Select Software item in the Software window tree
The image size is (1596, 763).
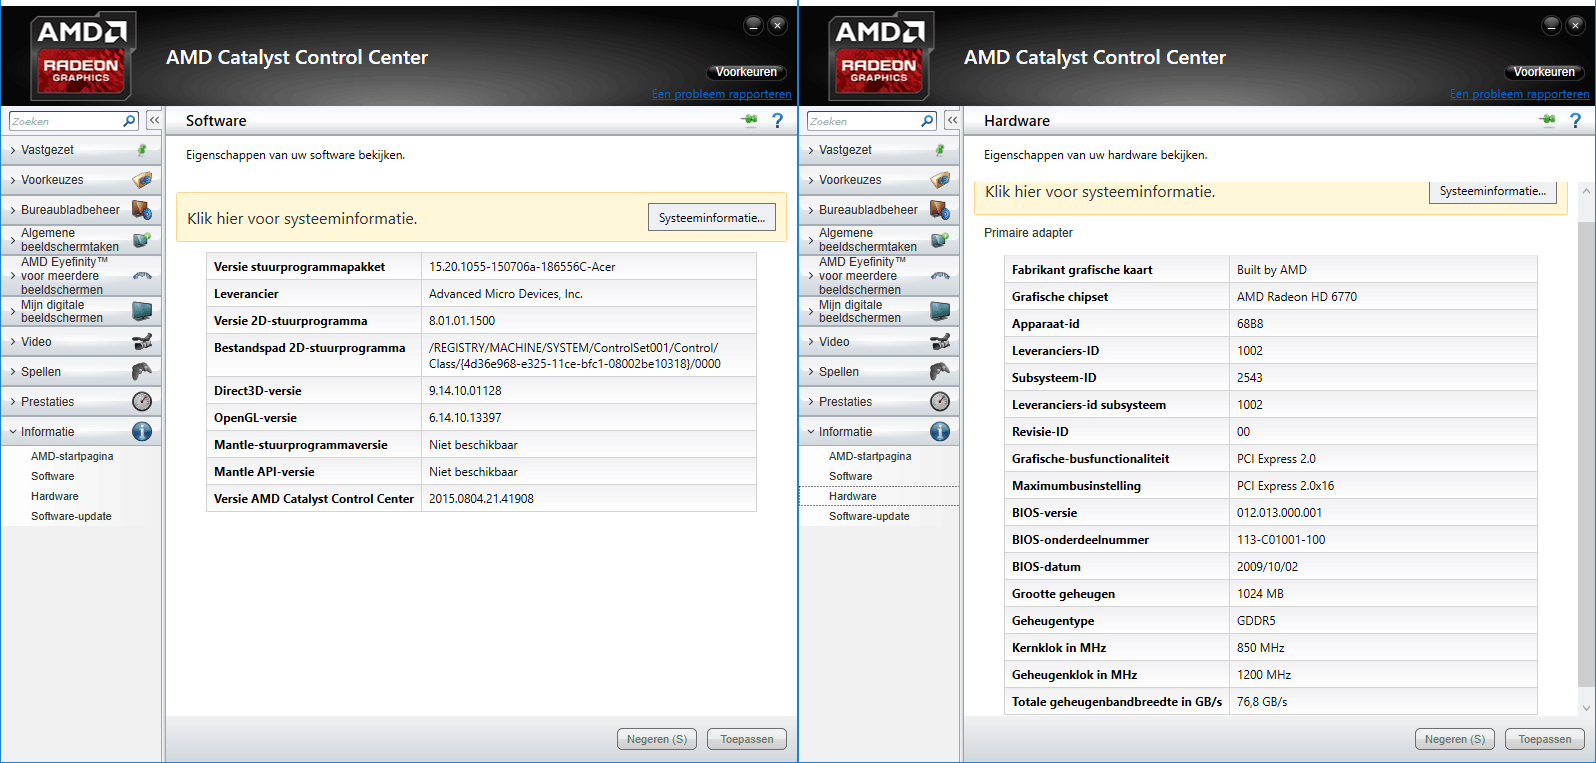click(53, 476)
